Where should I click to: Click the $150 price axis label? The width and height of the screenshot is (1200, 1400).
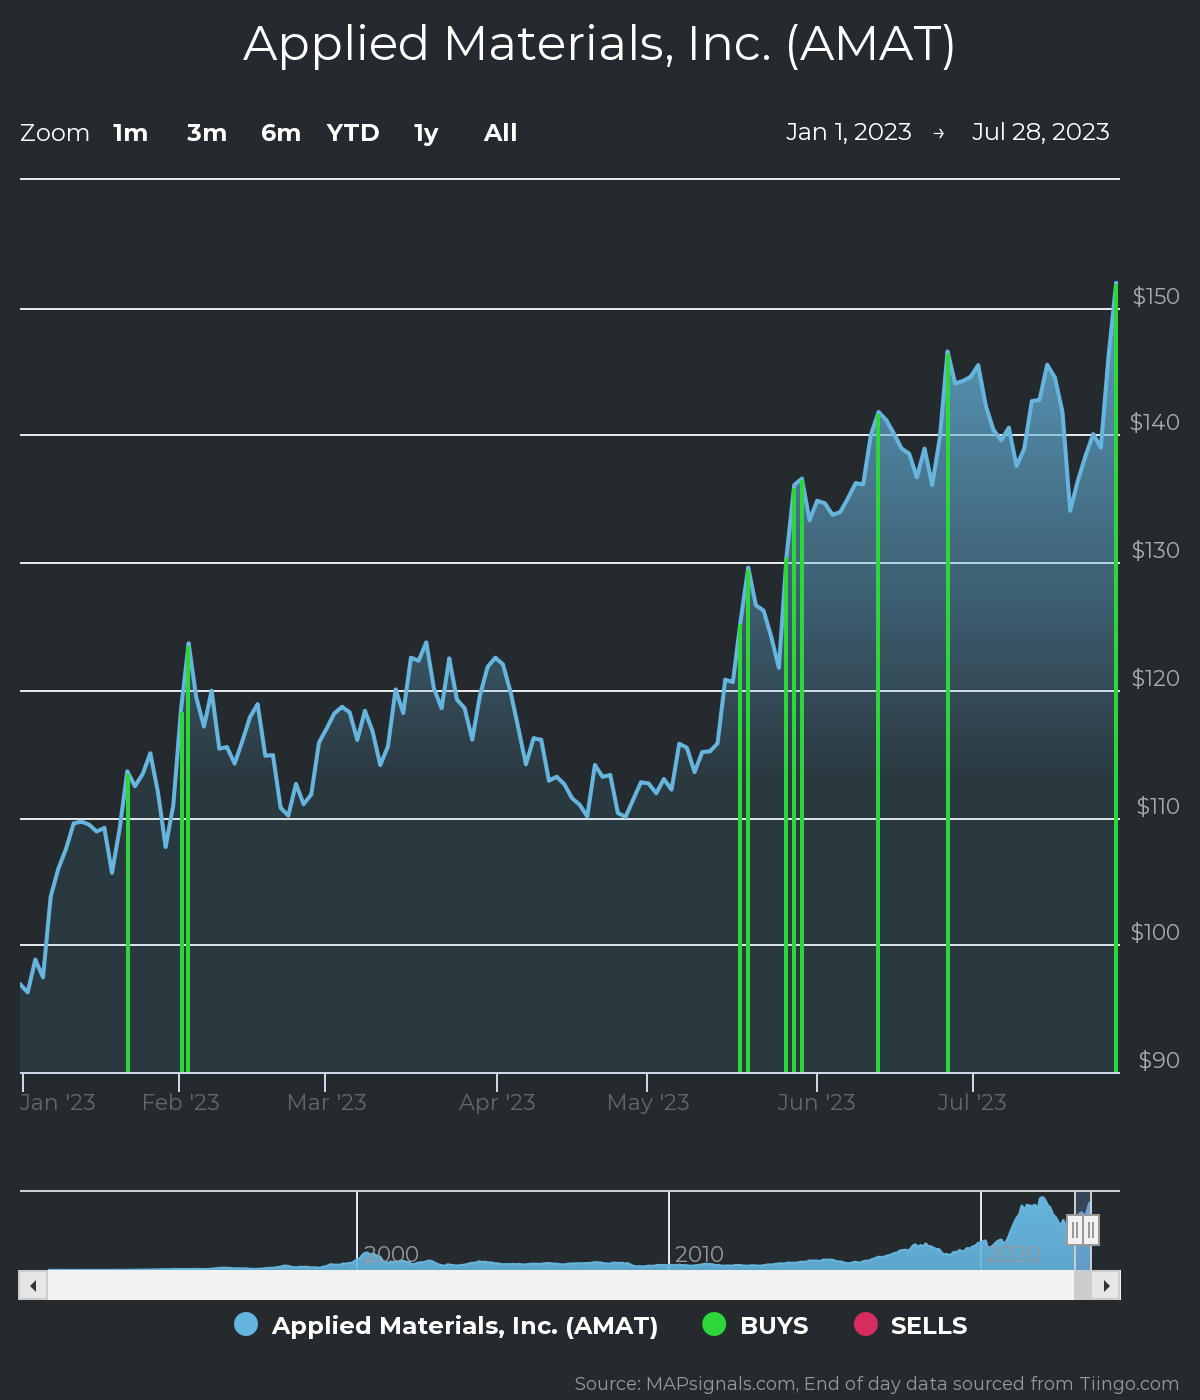pos(1156,296)
